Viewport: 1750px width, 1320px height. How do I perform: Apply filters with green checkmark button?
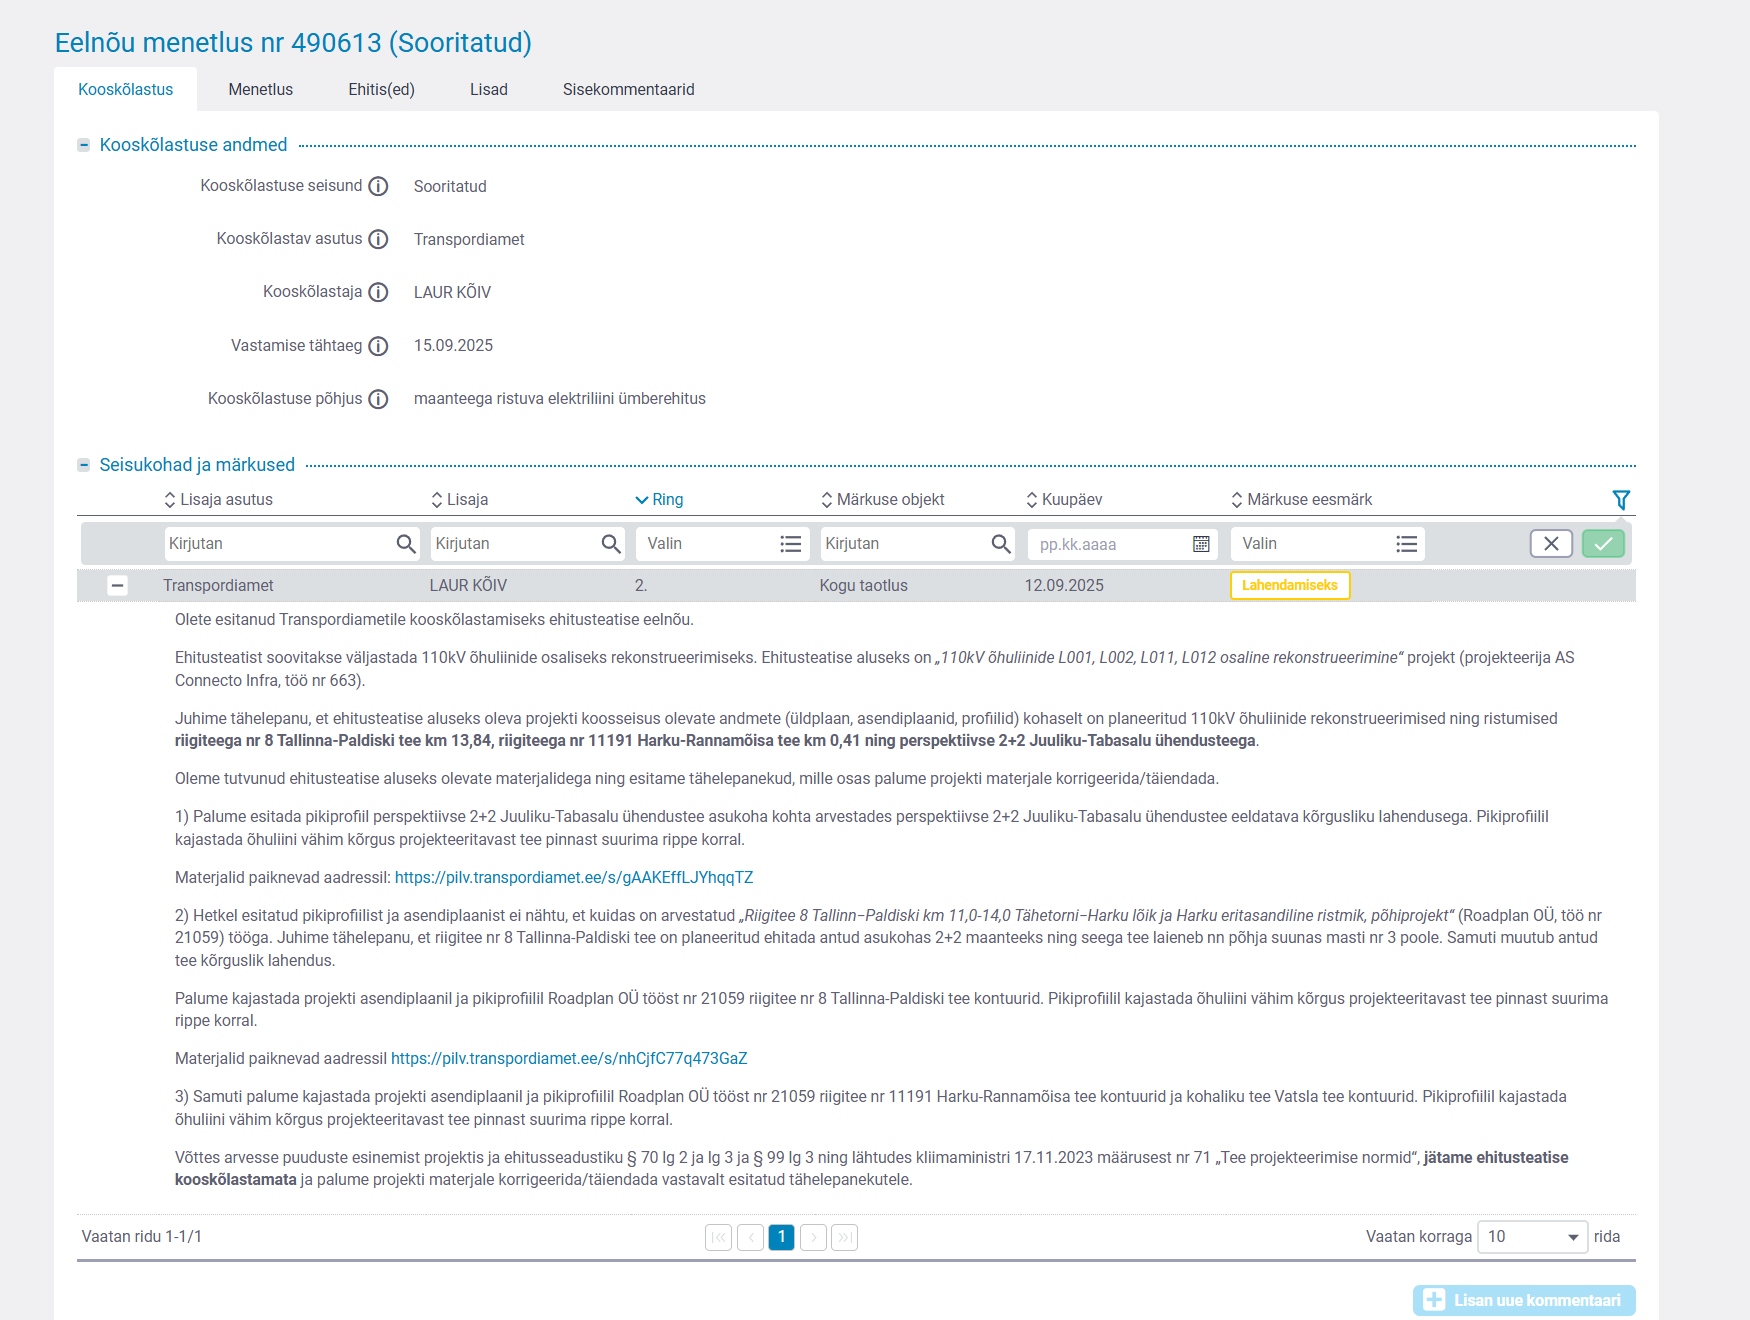click(x=1603, y=544)
